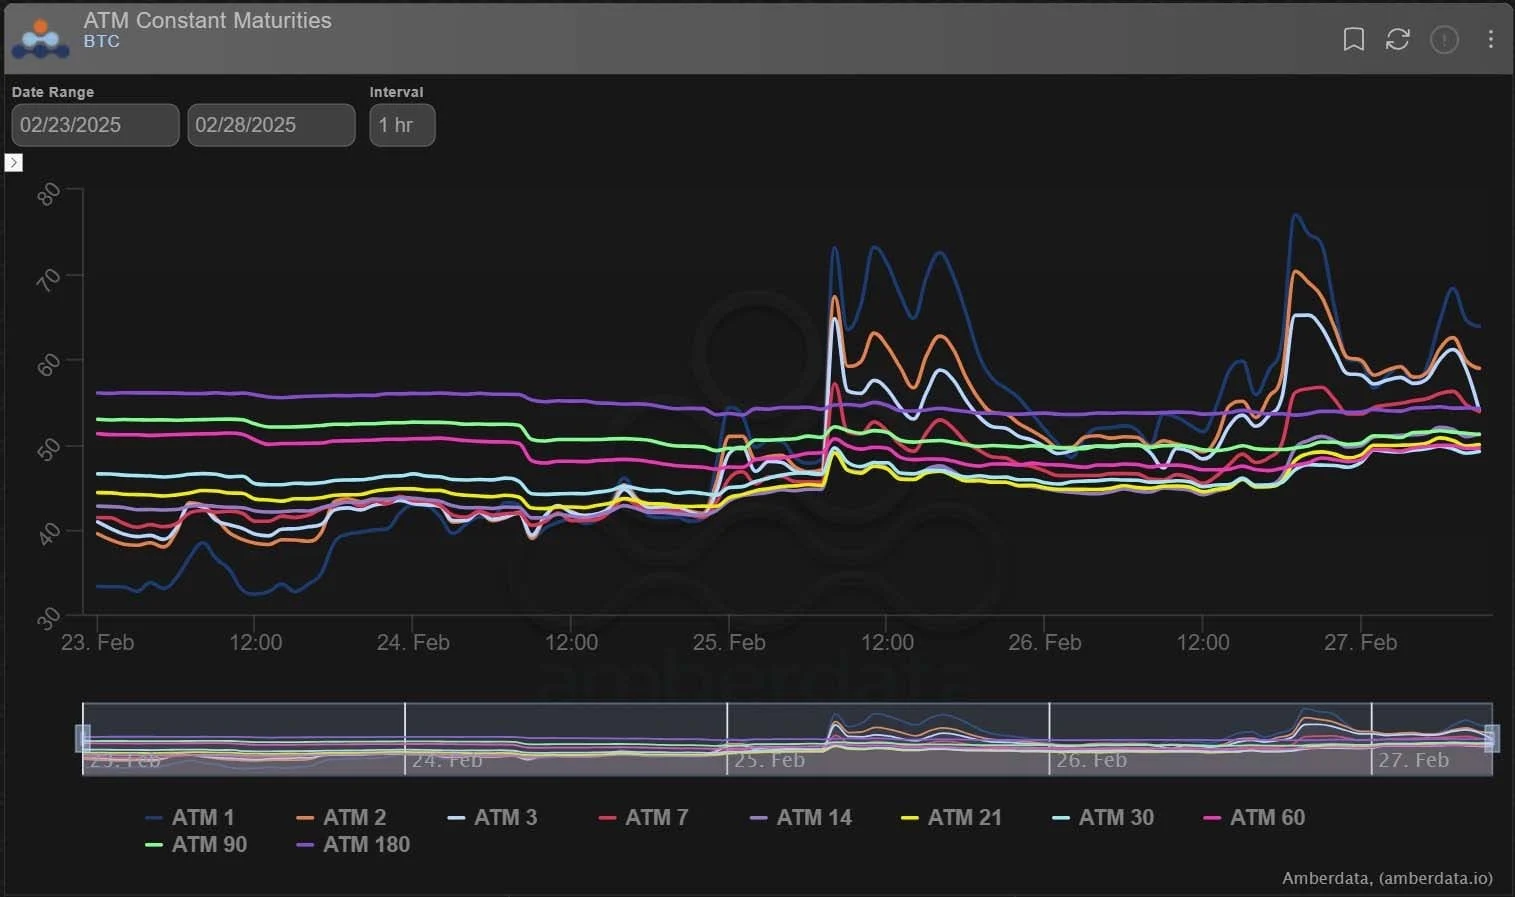Toggle ATM 1 series in legend
This screenshot has height=897, width=1515.
(x=190, y=817)
